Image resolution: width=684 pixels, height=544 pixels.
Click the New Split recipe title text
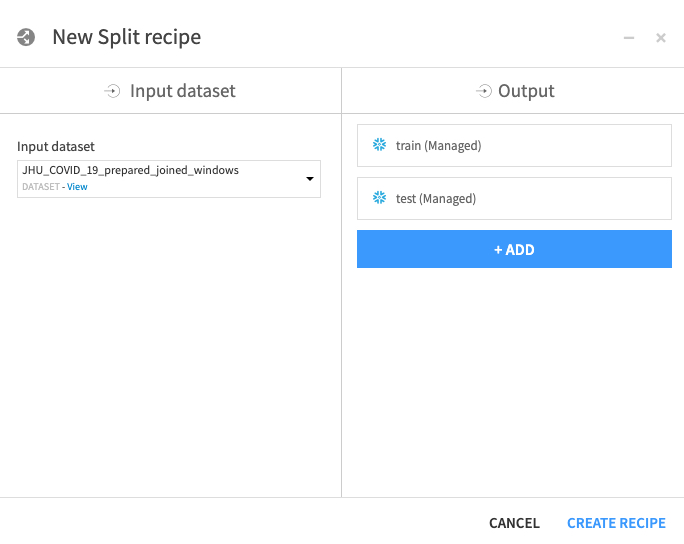126,38
